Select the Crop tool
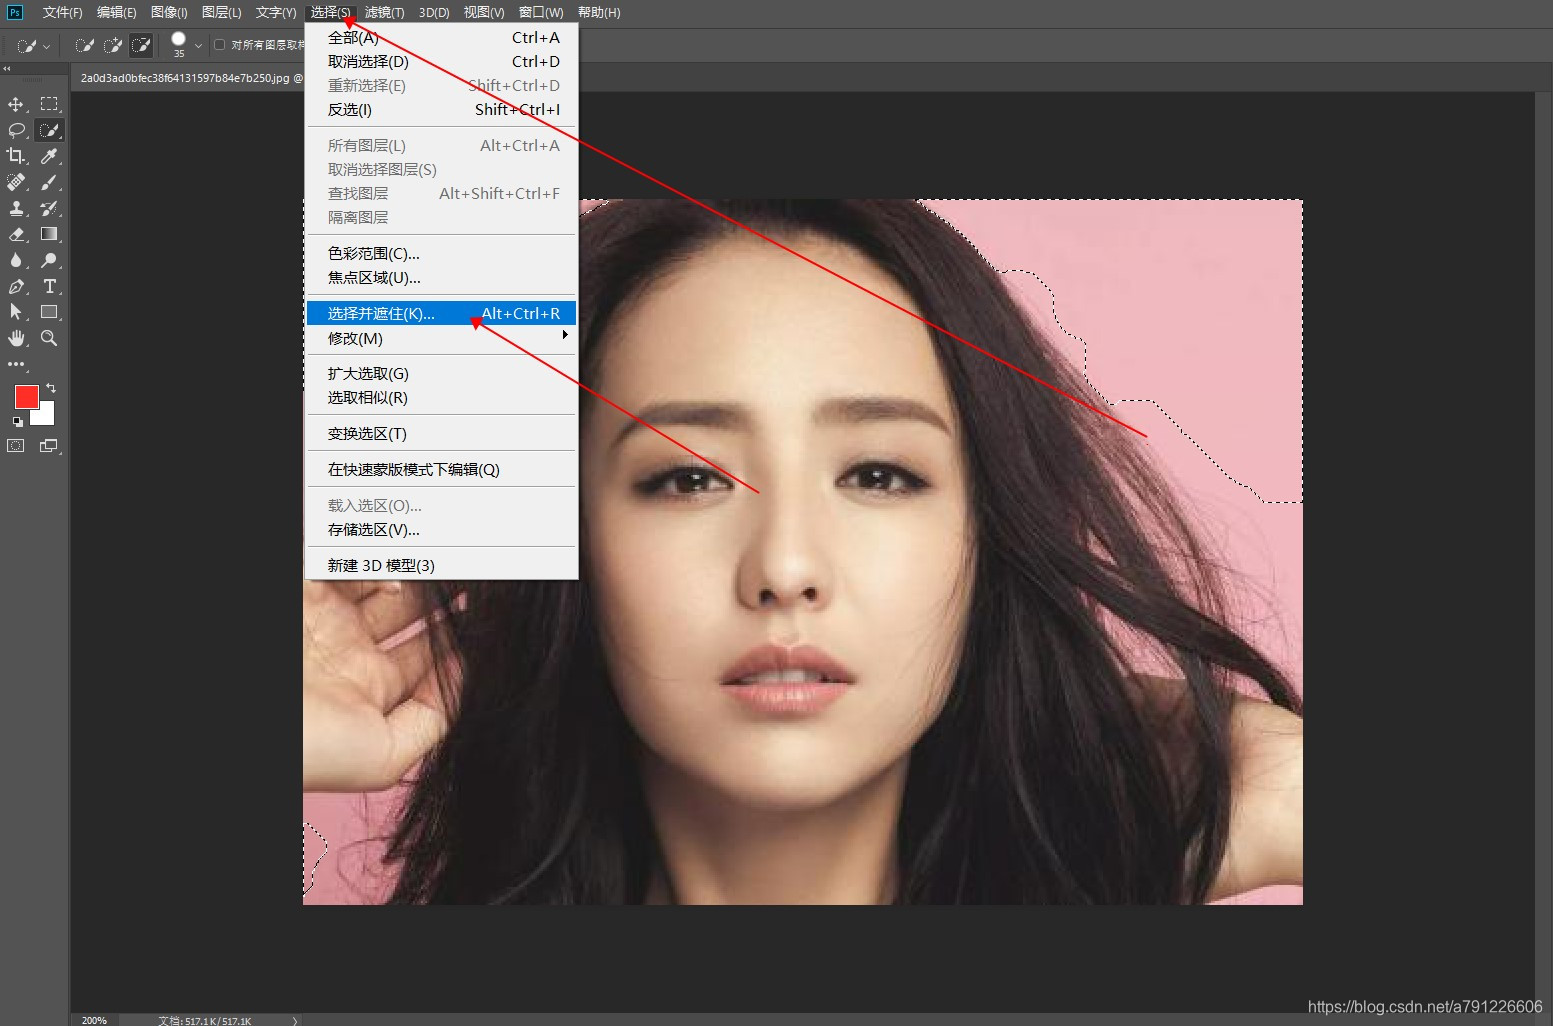This screenshot has height=1026, width=1553. tap(16, 156)
